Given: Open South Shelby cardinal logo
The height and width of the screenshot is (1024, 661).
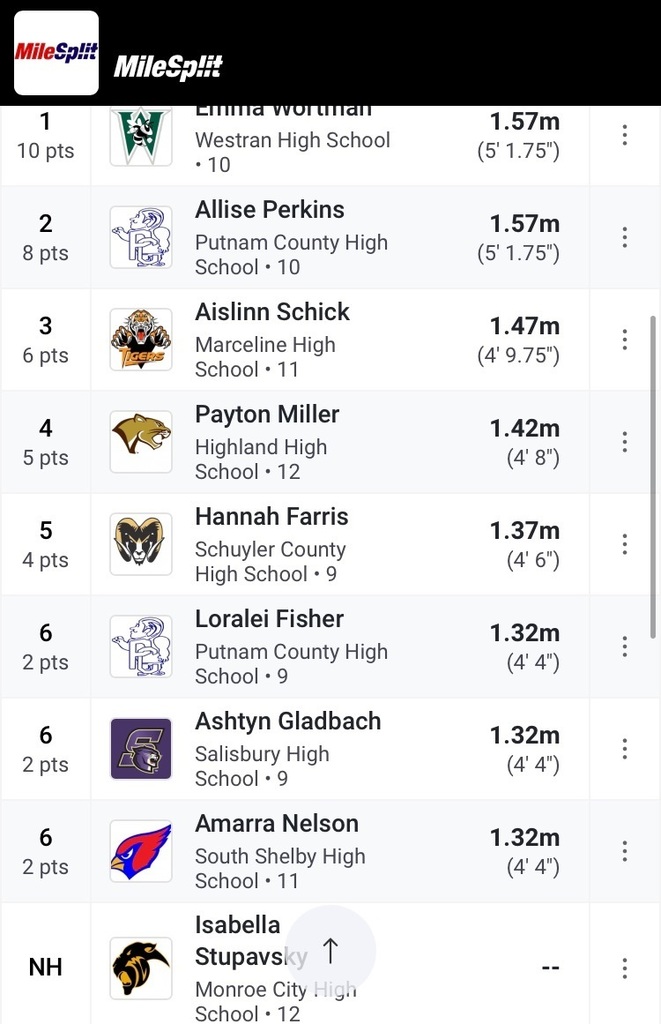Looking at the screenshot, I should [x=141, y=852].
